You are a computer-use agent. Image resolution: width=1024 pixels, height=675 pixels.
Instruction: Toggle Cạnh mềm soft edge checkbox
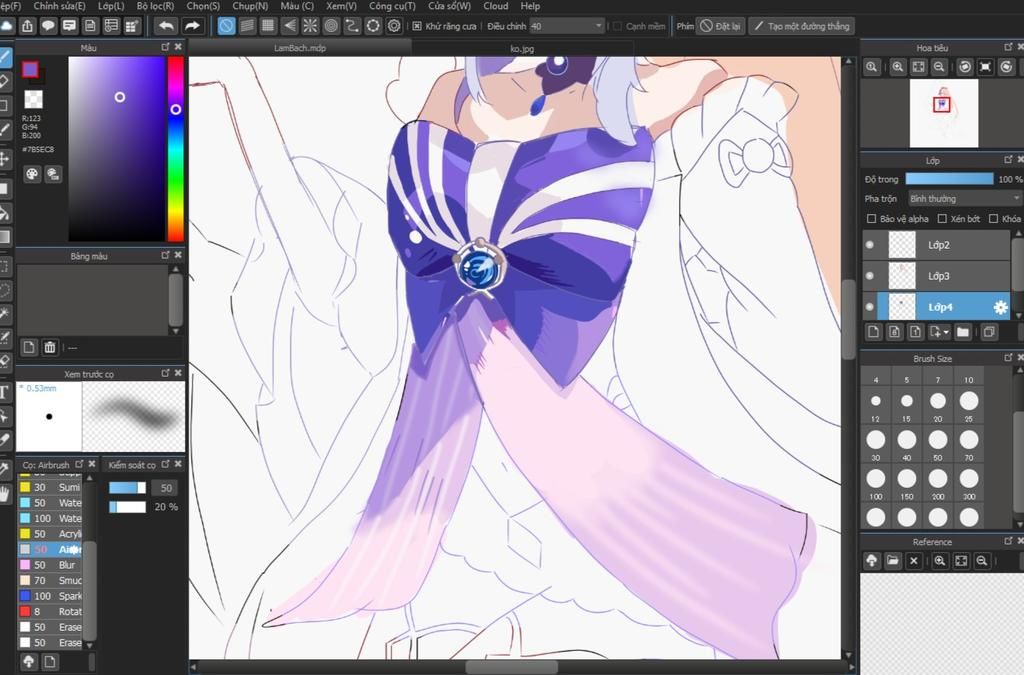[617, 26]
